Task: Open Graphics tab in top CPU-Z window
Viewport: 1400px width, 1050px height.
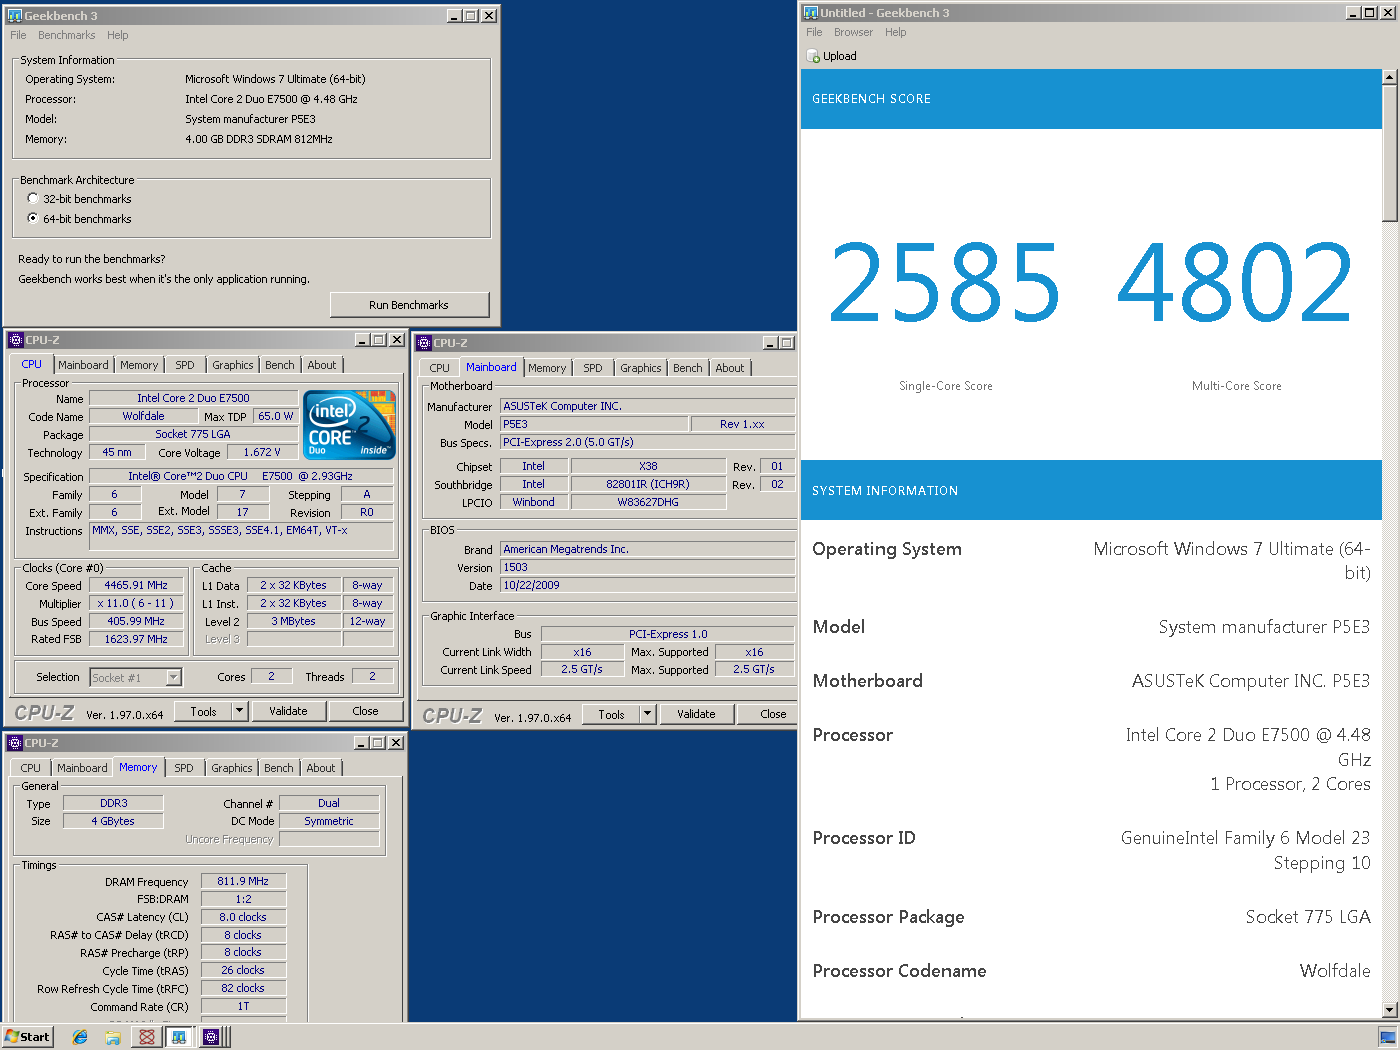Action: [233, 365]
